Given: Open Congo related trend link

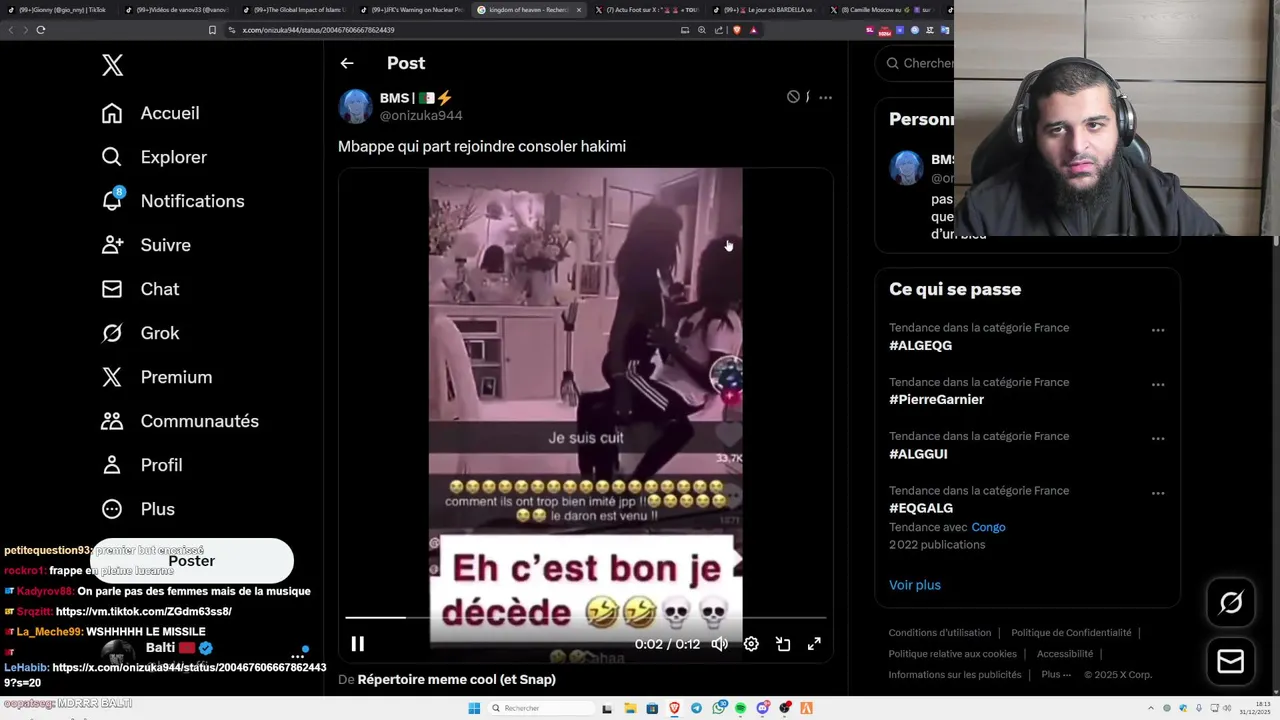Looking at the screenshot, I should 988,527.
